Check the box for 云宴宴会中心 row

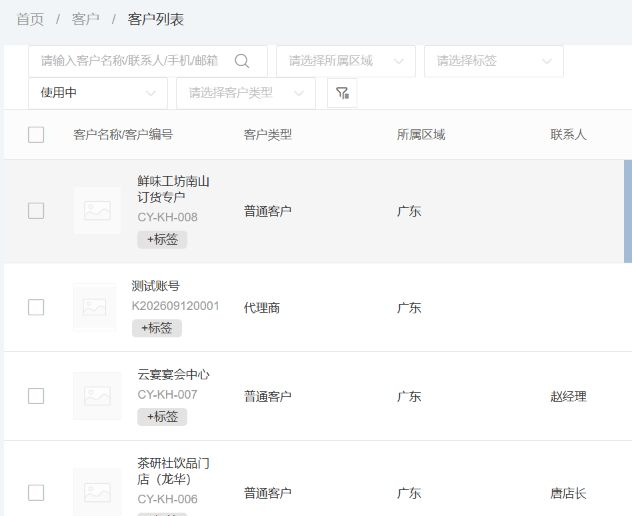36,396
